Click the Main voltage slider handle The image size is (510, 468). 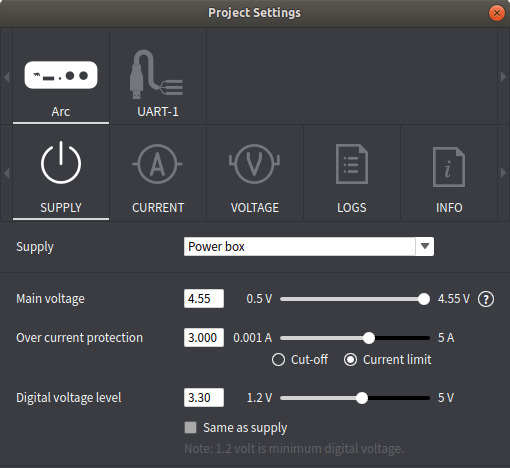(424, 299)
